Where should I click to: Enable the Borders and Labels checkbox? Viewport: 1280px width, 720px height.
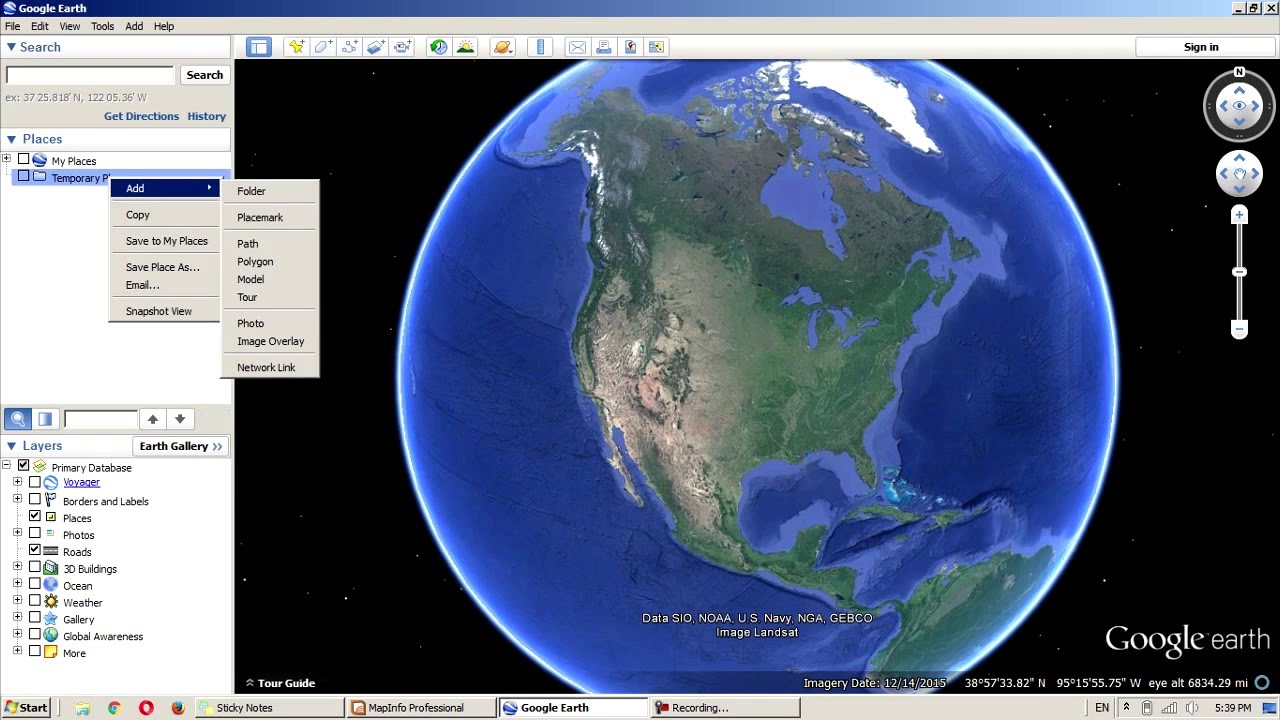35,499
